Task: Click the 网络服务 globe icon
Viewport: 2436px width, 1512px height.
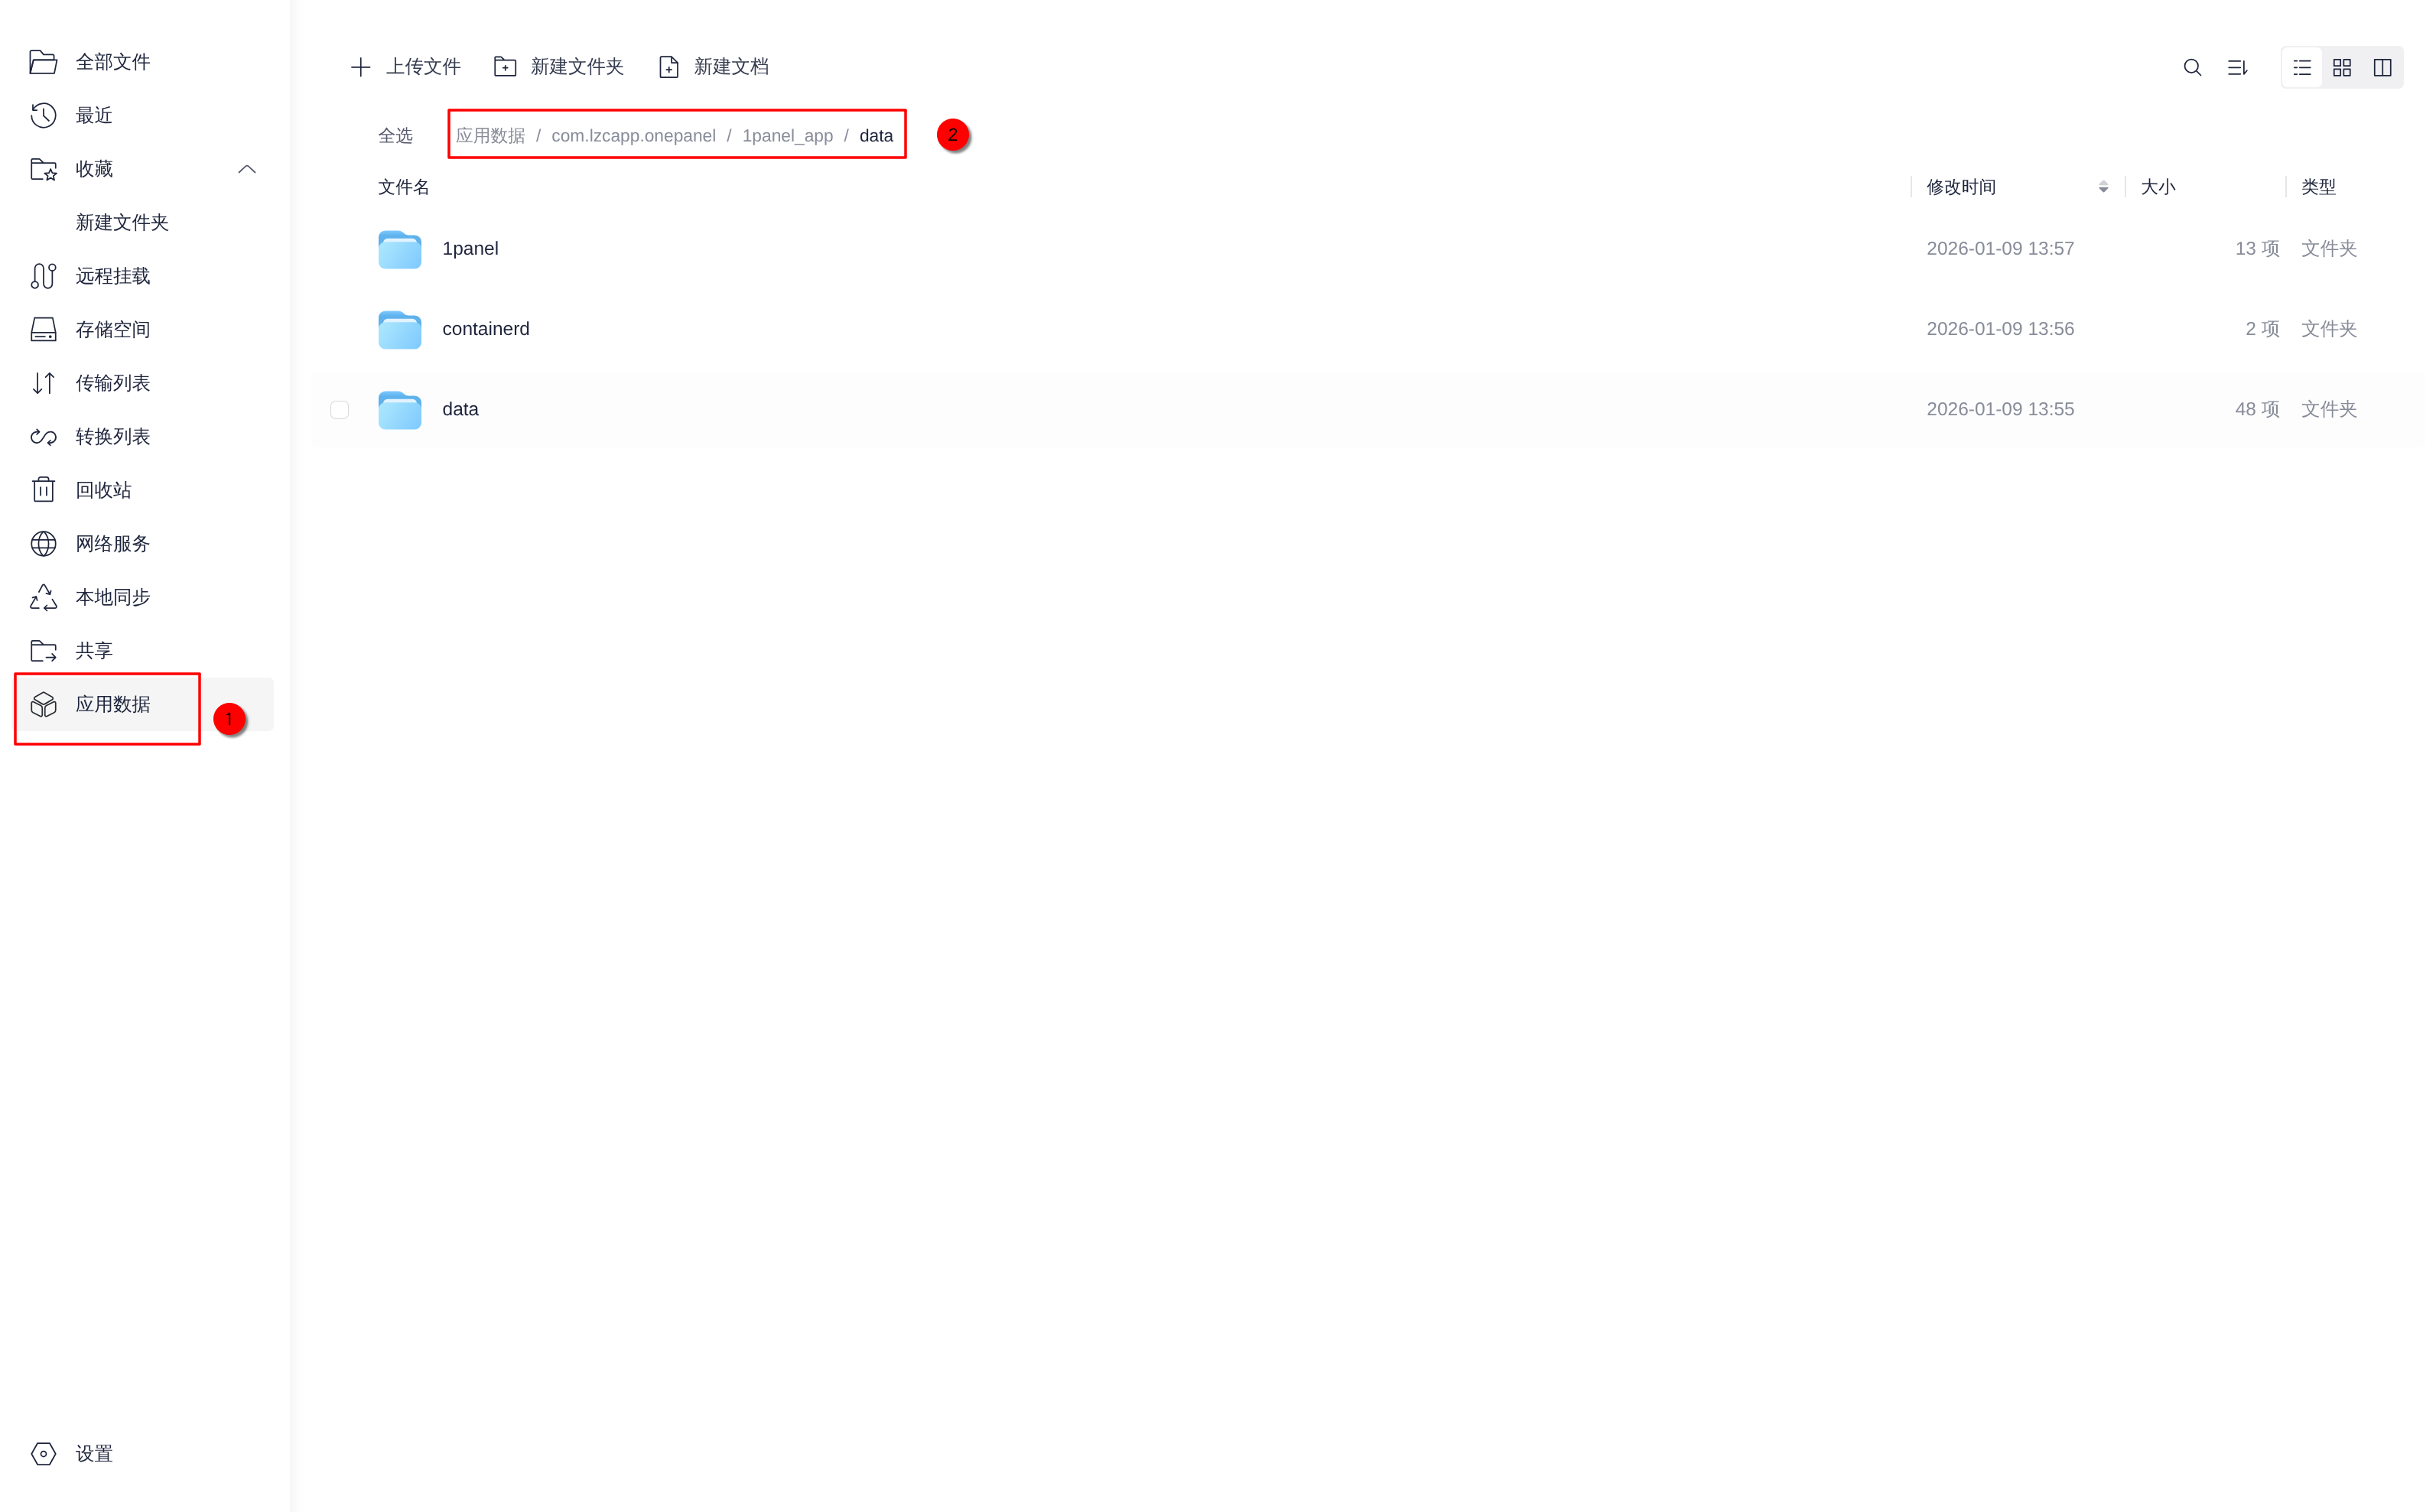Action: point(43,544)
